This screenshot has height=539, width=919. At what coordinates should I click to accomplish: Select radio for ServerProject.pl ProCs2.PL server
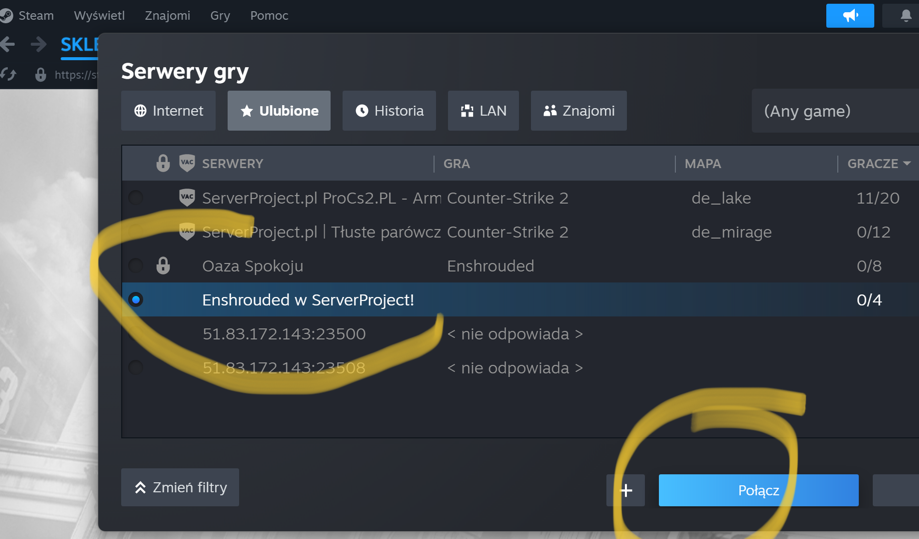click(x=136, y=198)
